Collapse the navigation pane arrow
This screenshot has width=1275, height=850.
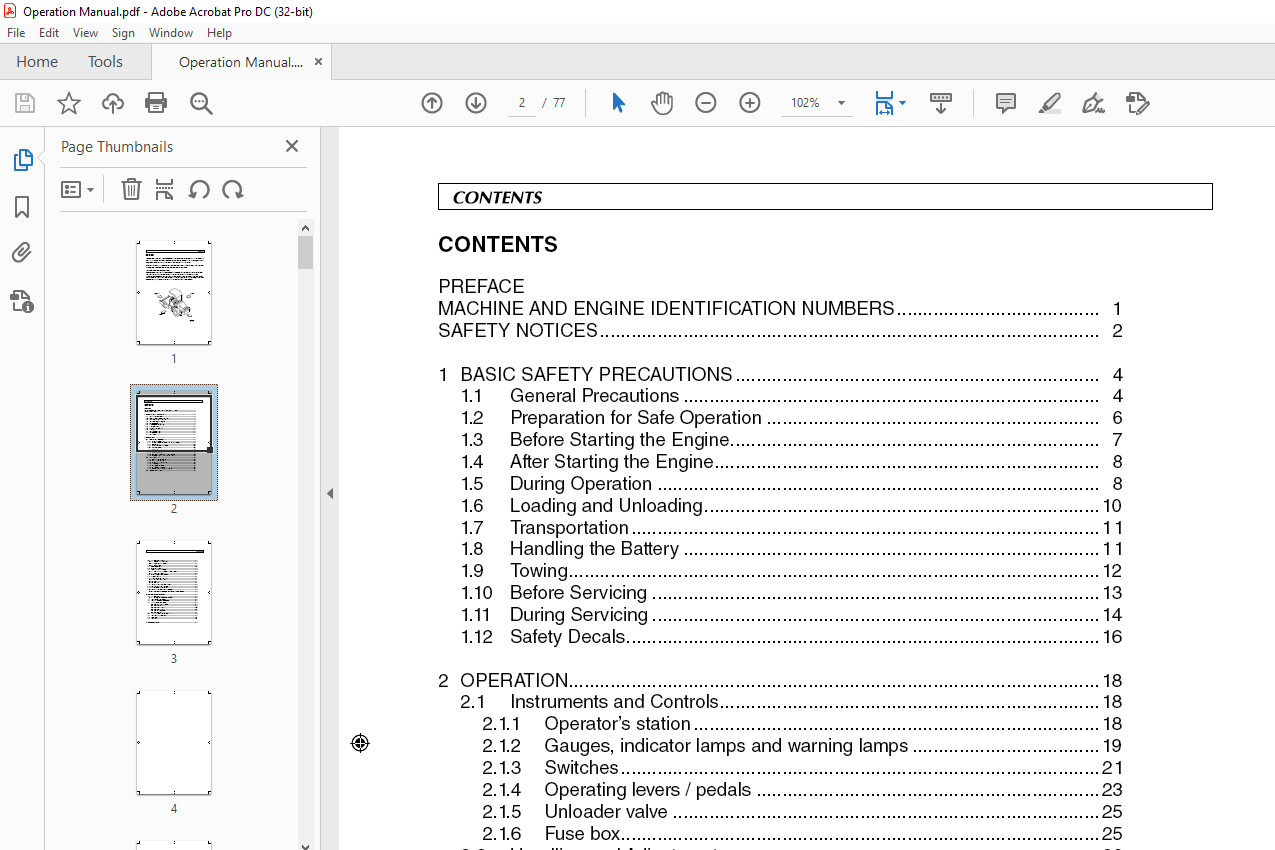tap(330, 493)
